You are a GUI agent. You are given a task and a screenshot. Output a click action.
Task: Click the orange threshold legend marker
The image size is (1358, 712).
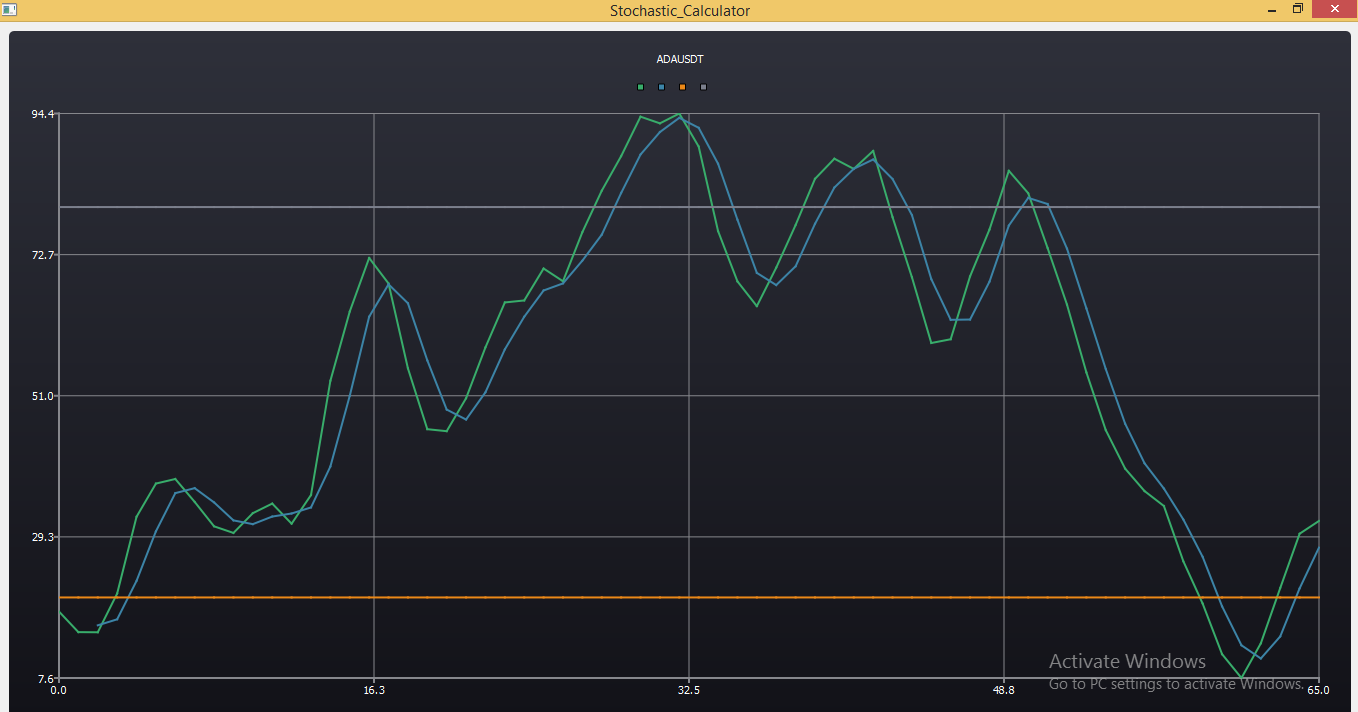[x=682, y=87]
